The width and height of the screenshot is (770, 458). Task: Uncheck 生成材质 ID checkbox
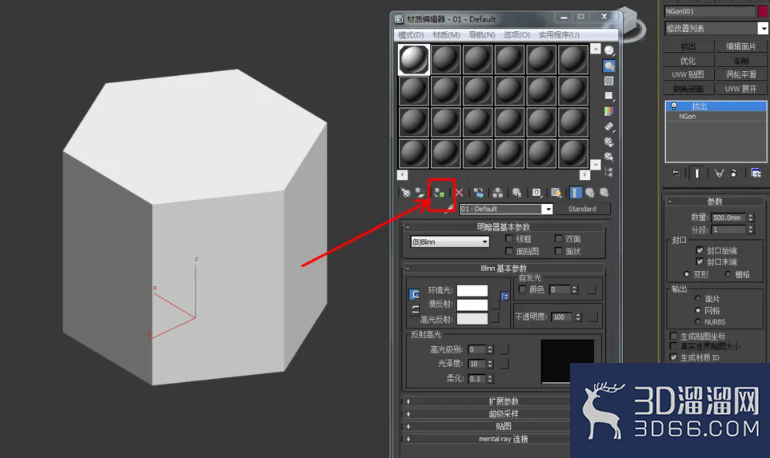coord(674,357)
